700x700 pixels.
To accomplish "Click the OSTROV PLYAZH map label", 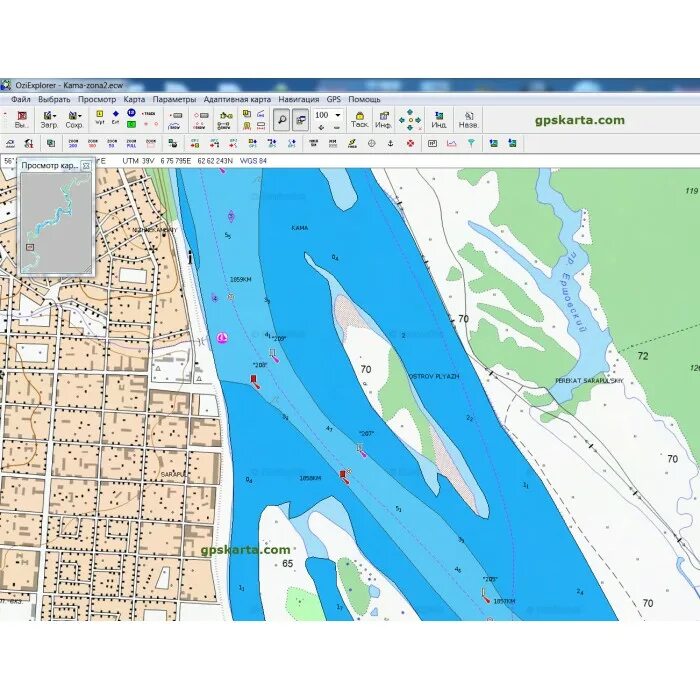I will [x=434, y=376].
